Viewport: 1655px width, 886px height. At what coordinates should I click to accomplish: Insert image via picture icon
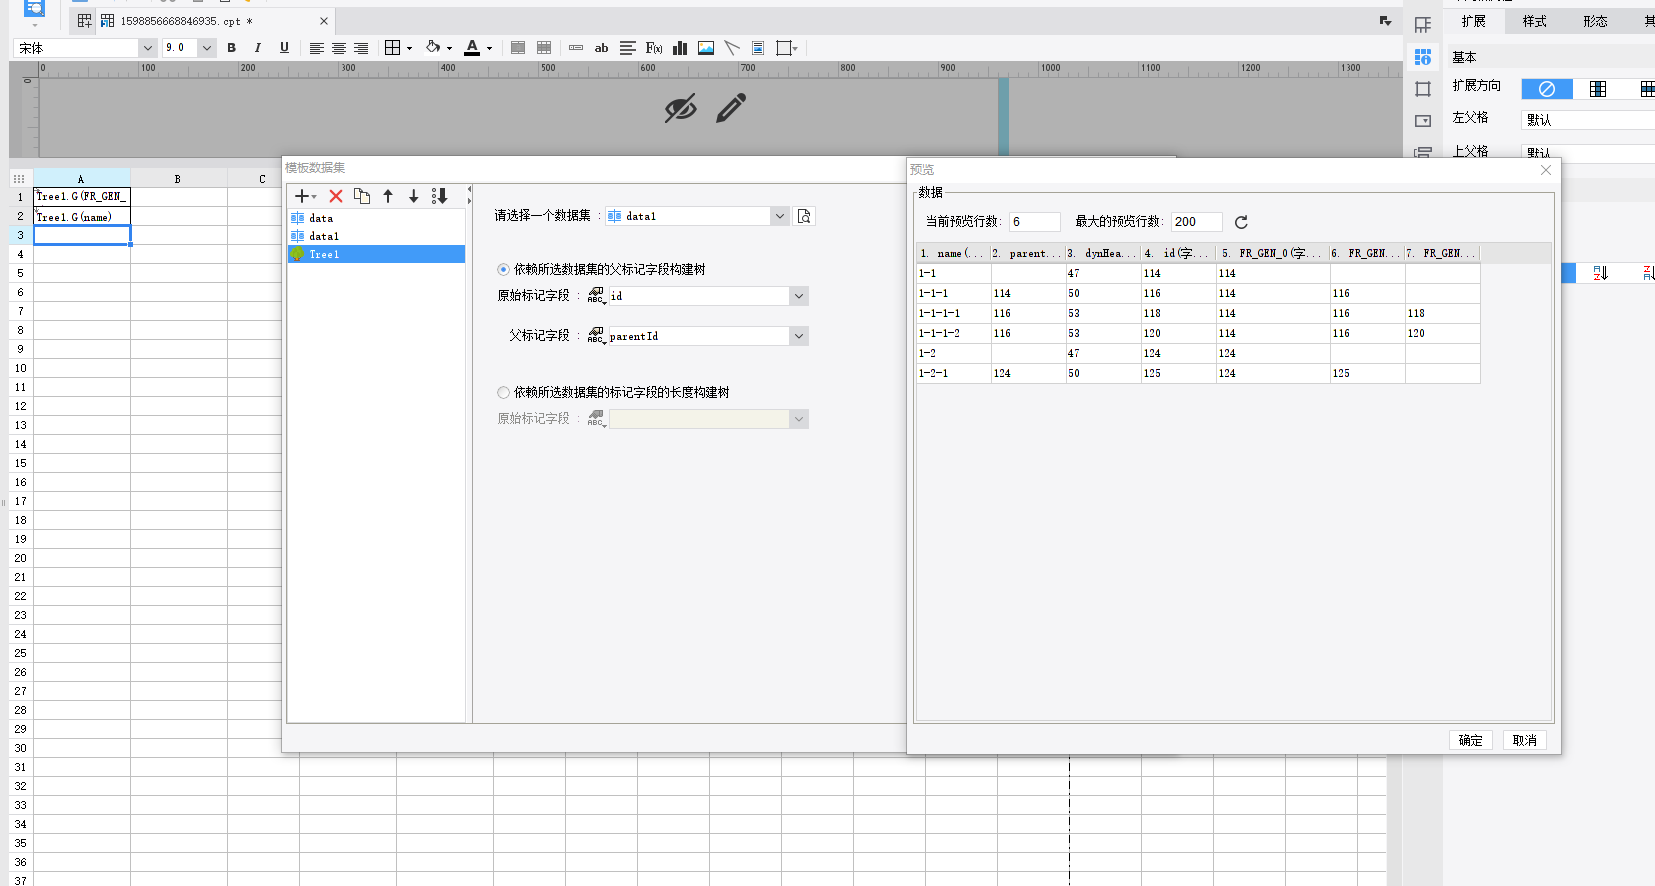(706, 48)
